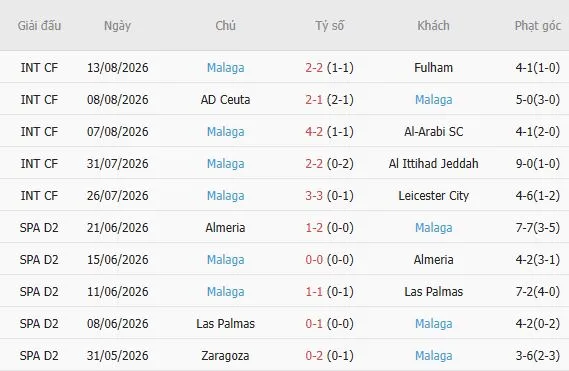Click Zaragoza team name

tap(225, 355)
